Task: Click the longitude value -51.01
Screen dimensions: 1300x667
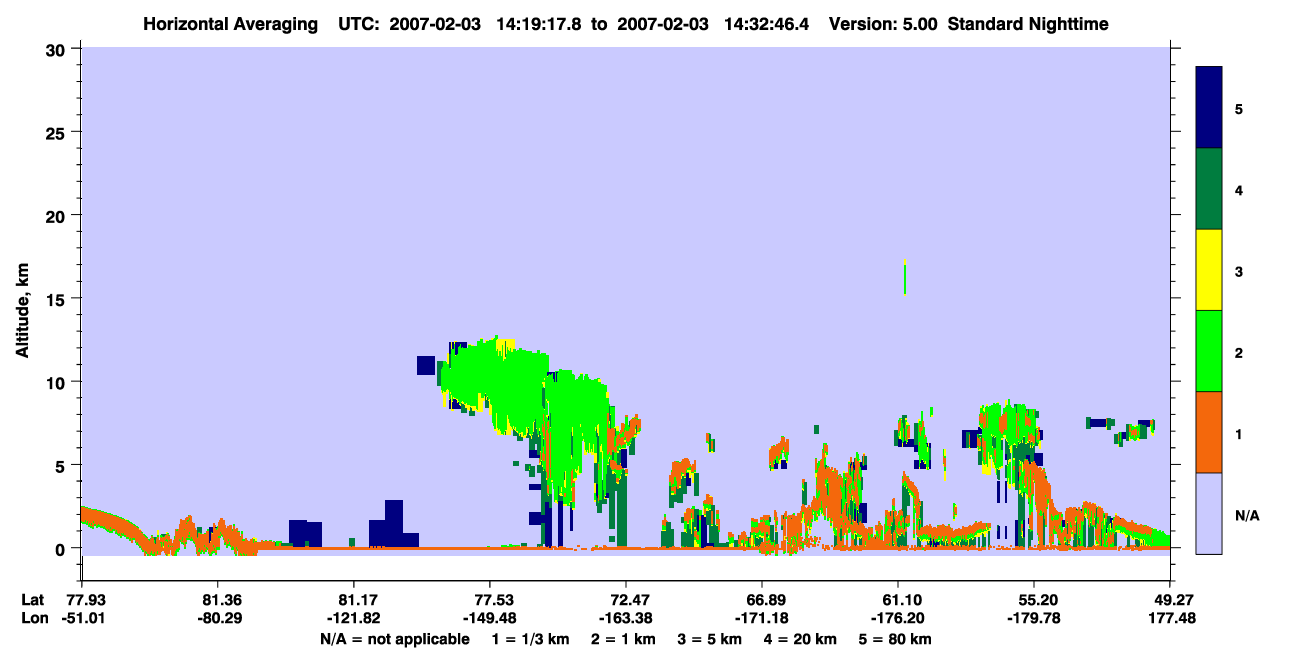Action: click(x=81, y=618)
